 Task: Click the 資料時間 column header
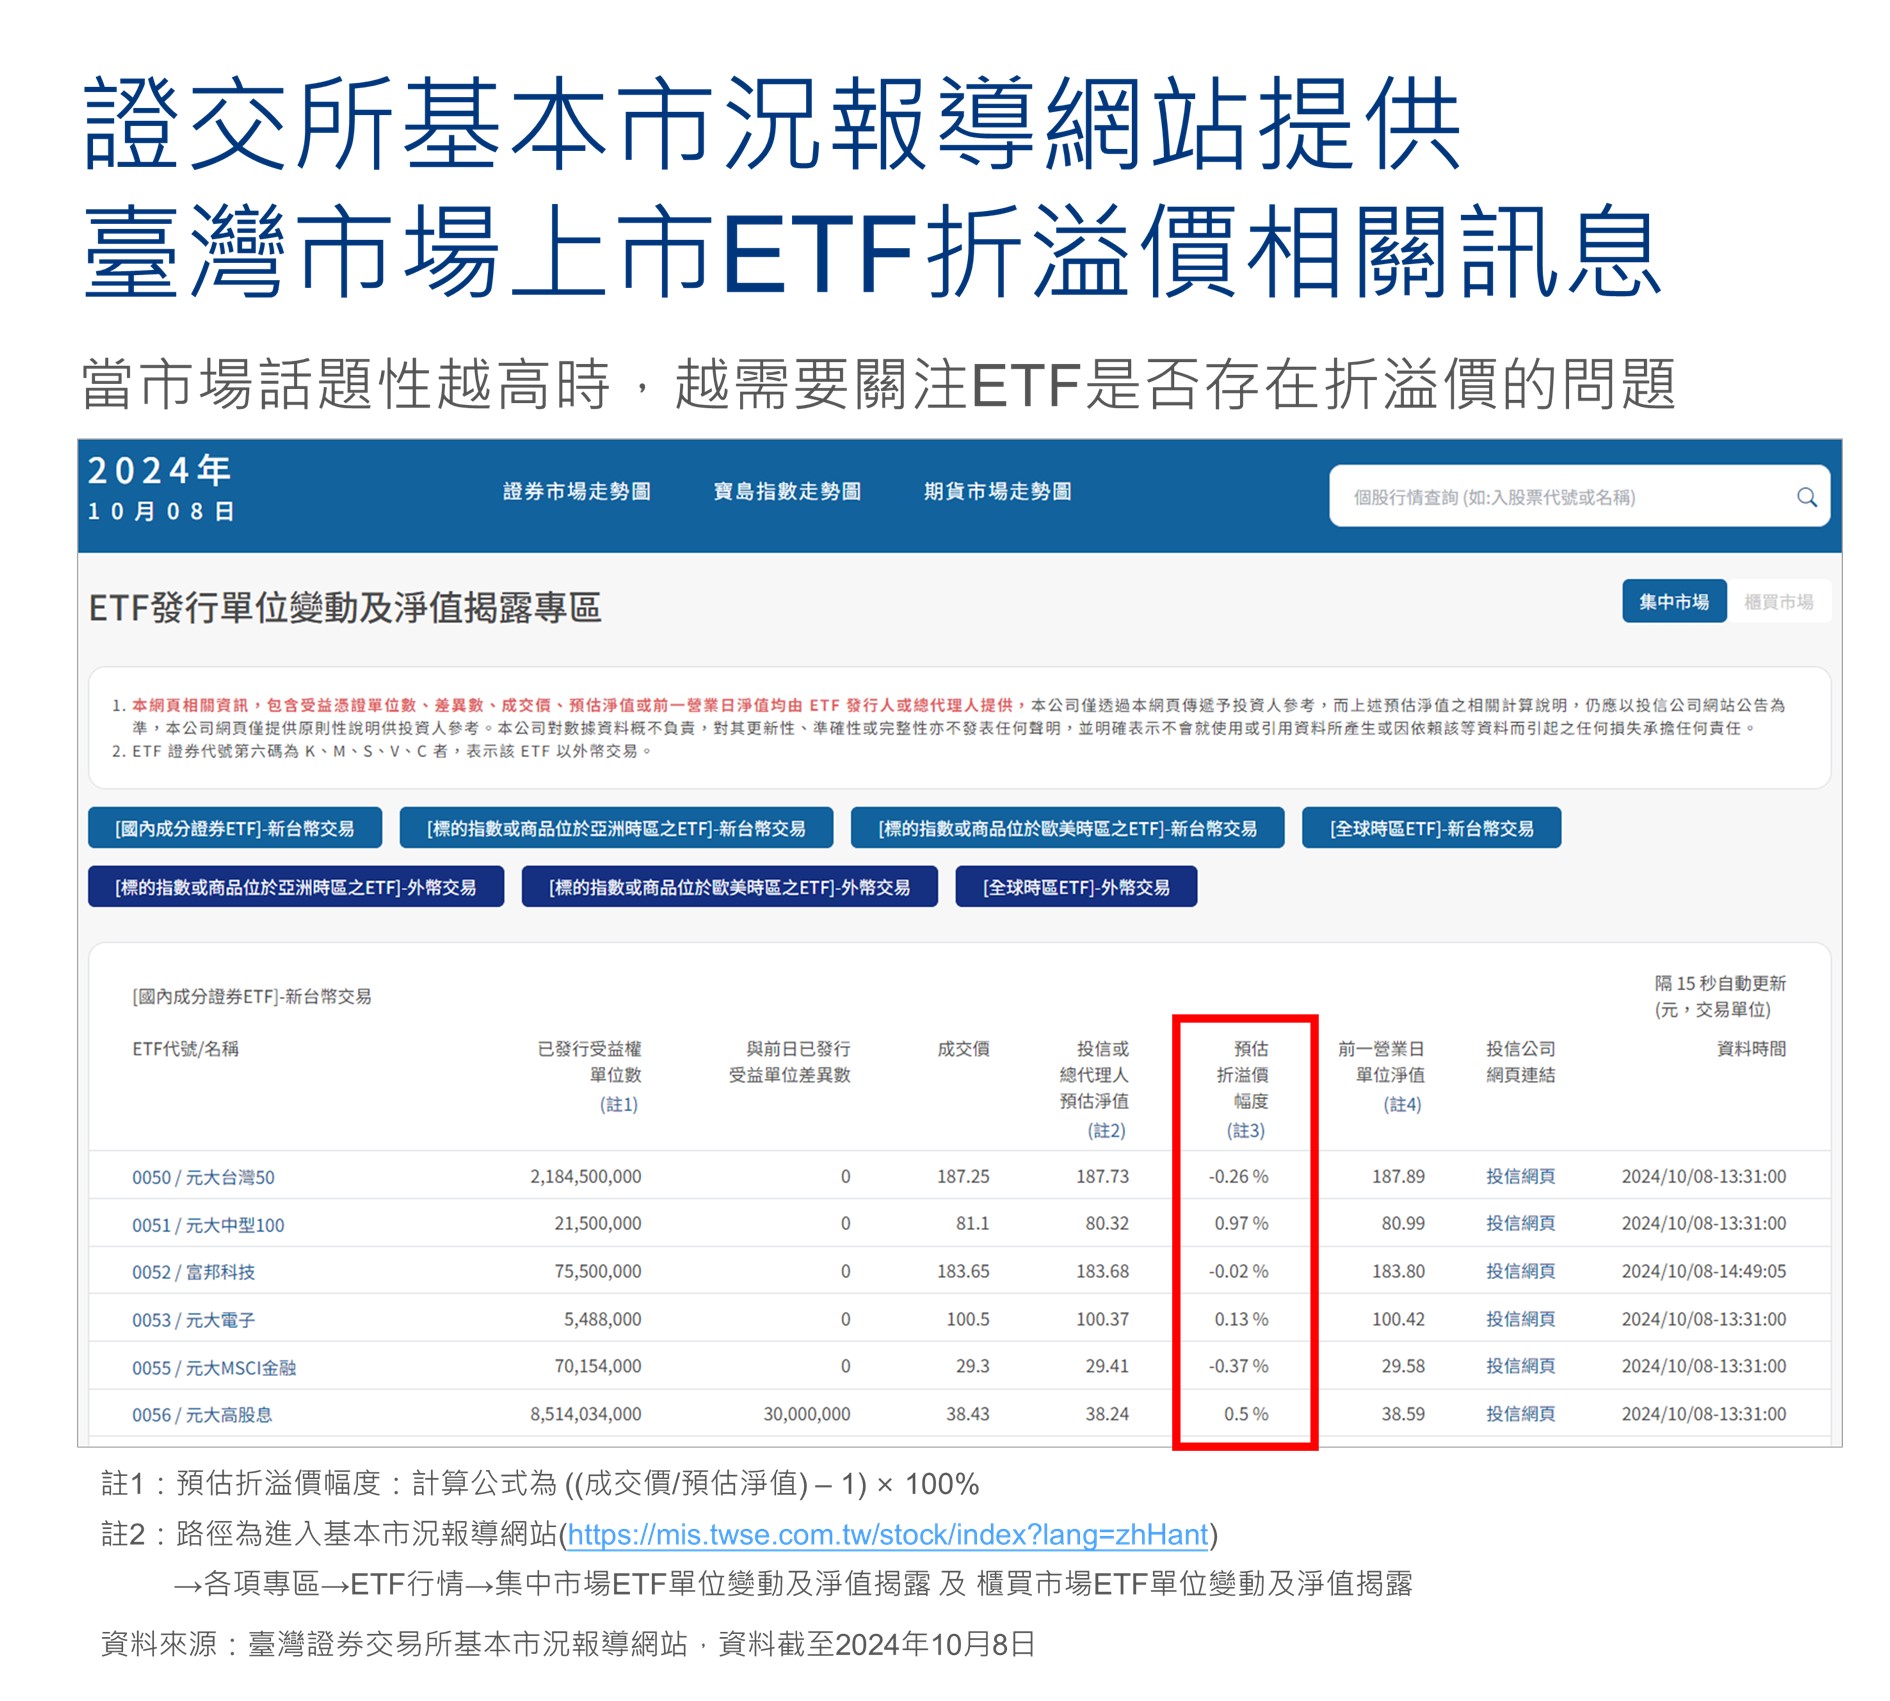pyautogui.click(x=1751, y=1048)
